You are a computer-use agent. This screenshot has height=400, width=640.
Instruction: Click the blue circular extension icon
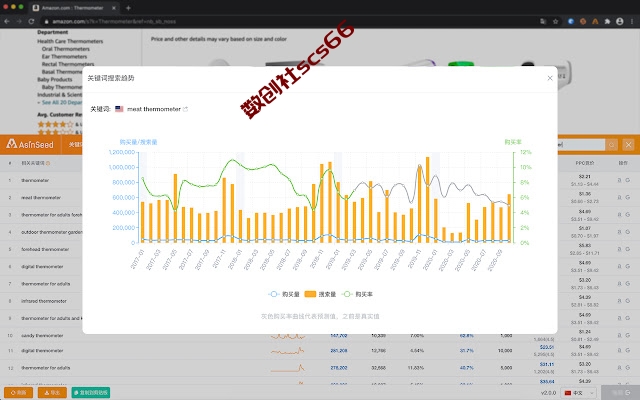(x=571, y=21)
